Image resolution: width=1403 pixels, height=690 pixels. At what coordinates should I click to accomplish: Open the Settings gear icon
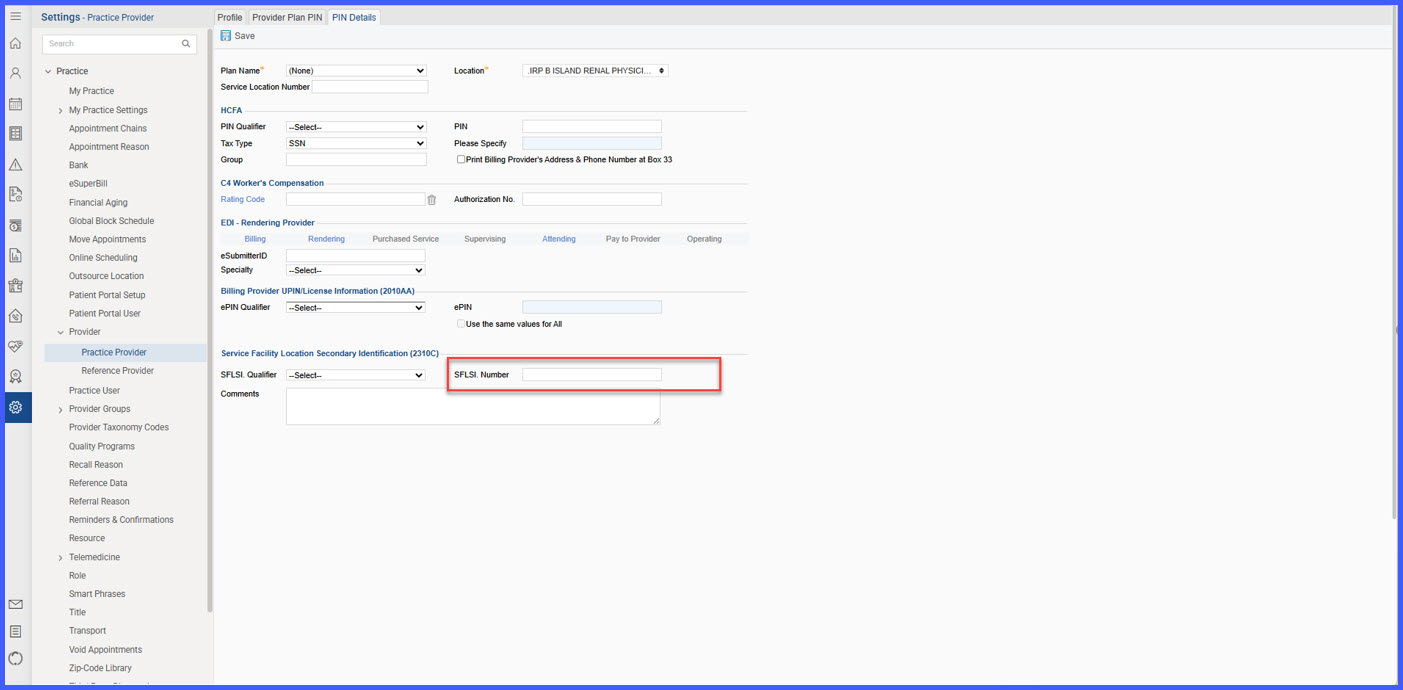click(16, 407)
